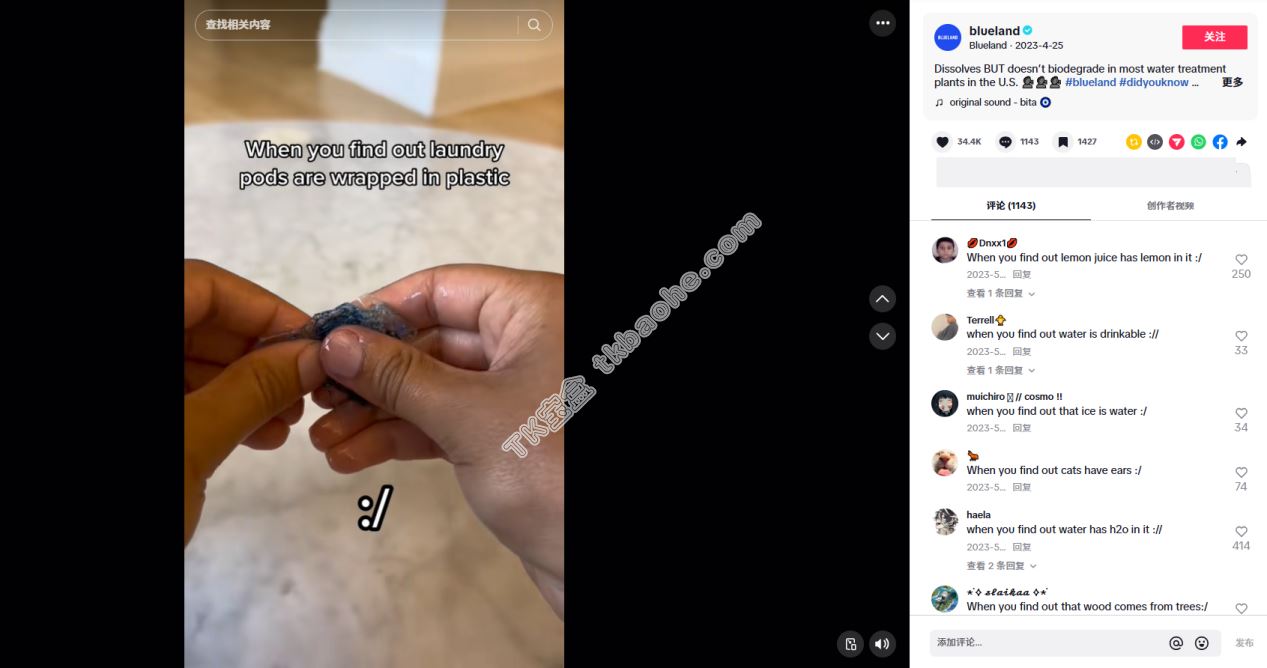Image resolution: width=1267 pixels, height=668 pixels.
Task: Share video to Facebook
Action: [1220, 142]
